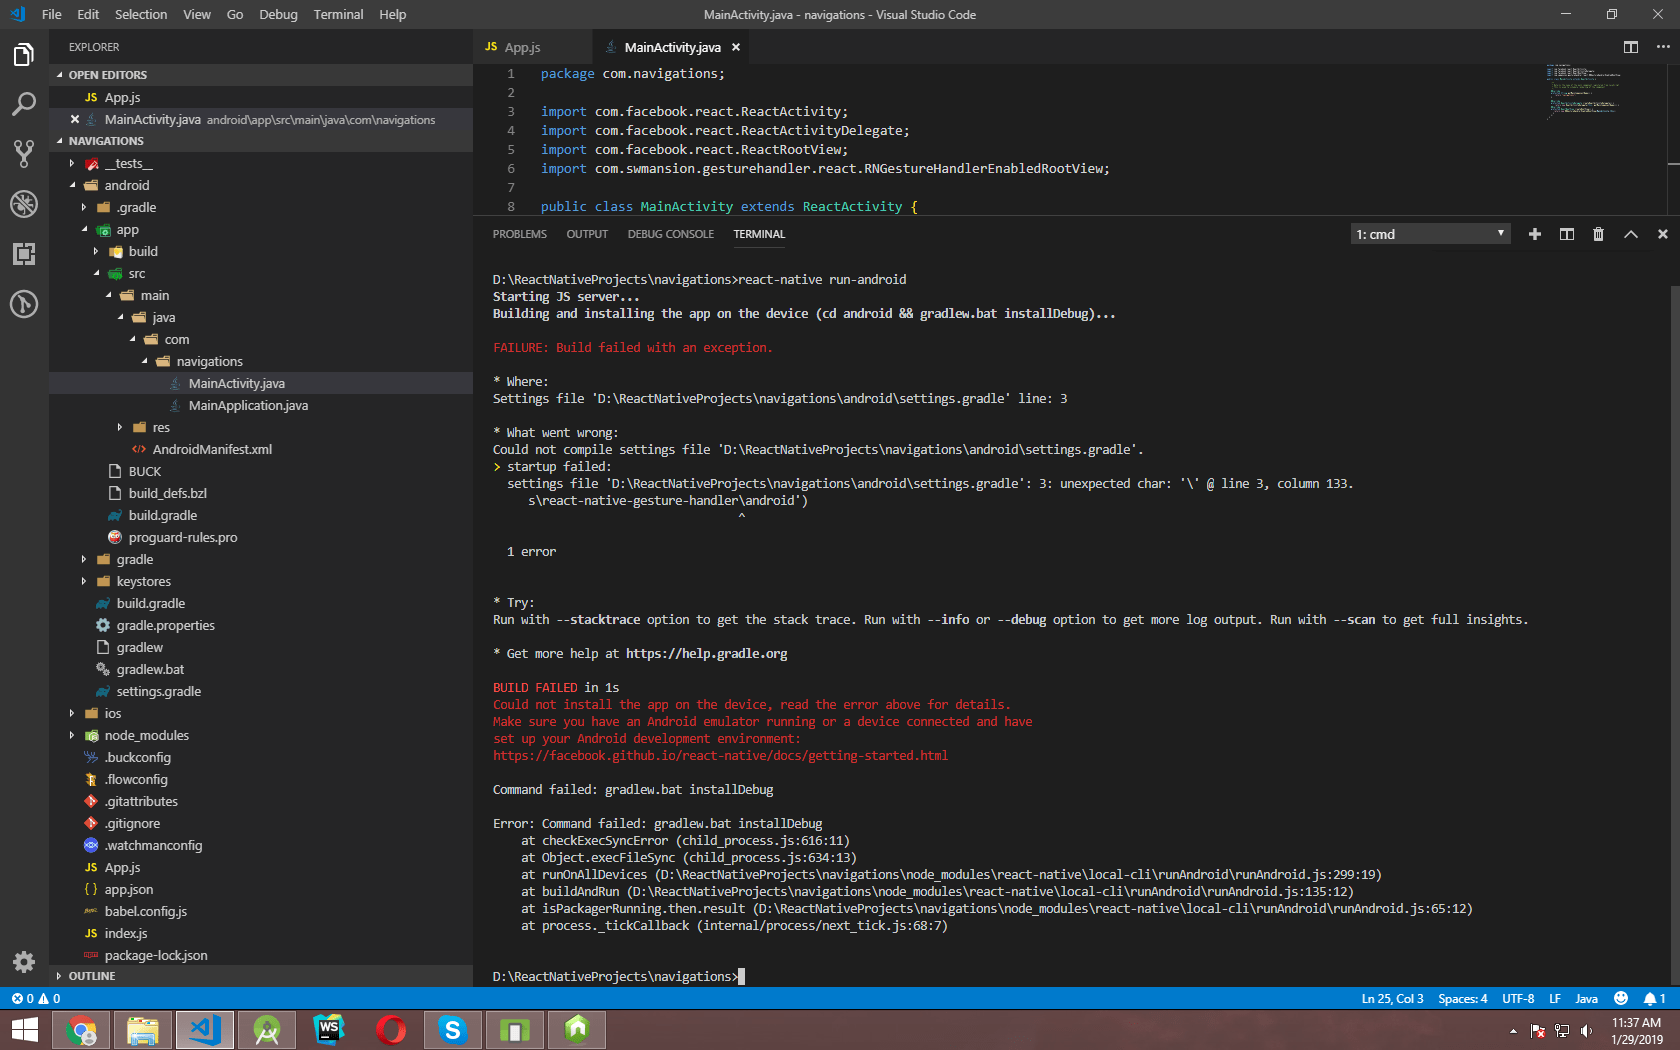Open settings.gradle in the file tree
This screenshot has width=1680, height=1050.
pos(159,691)
